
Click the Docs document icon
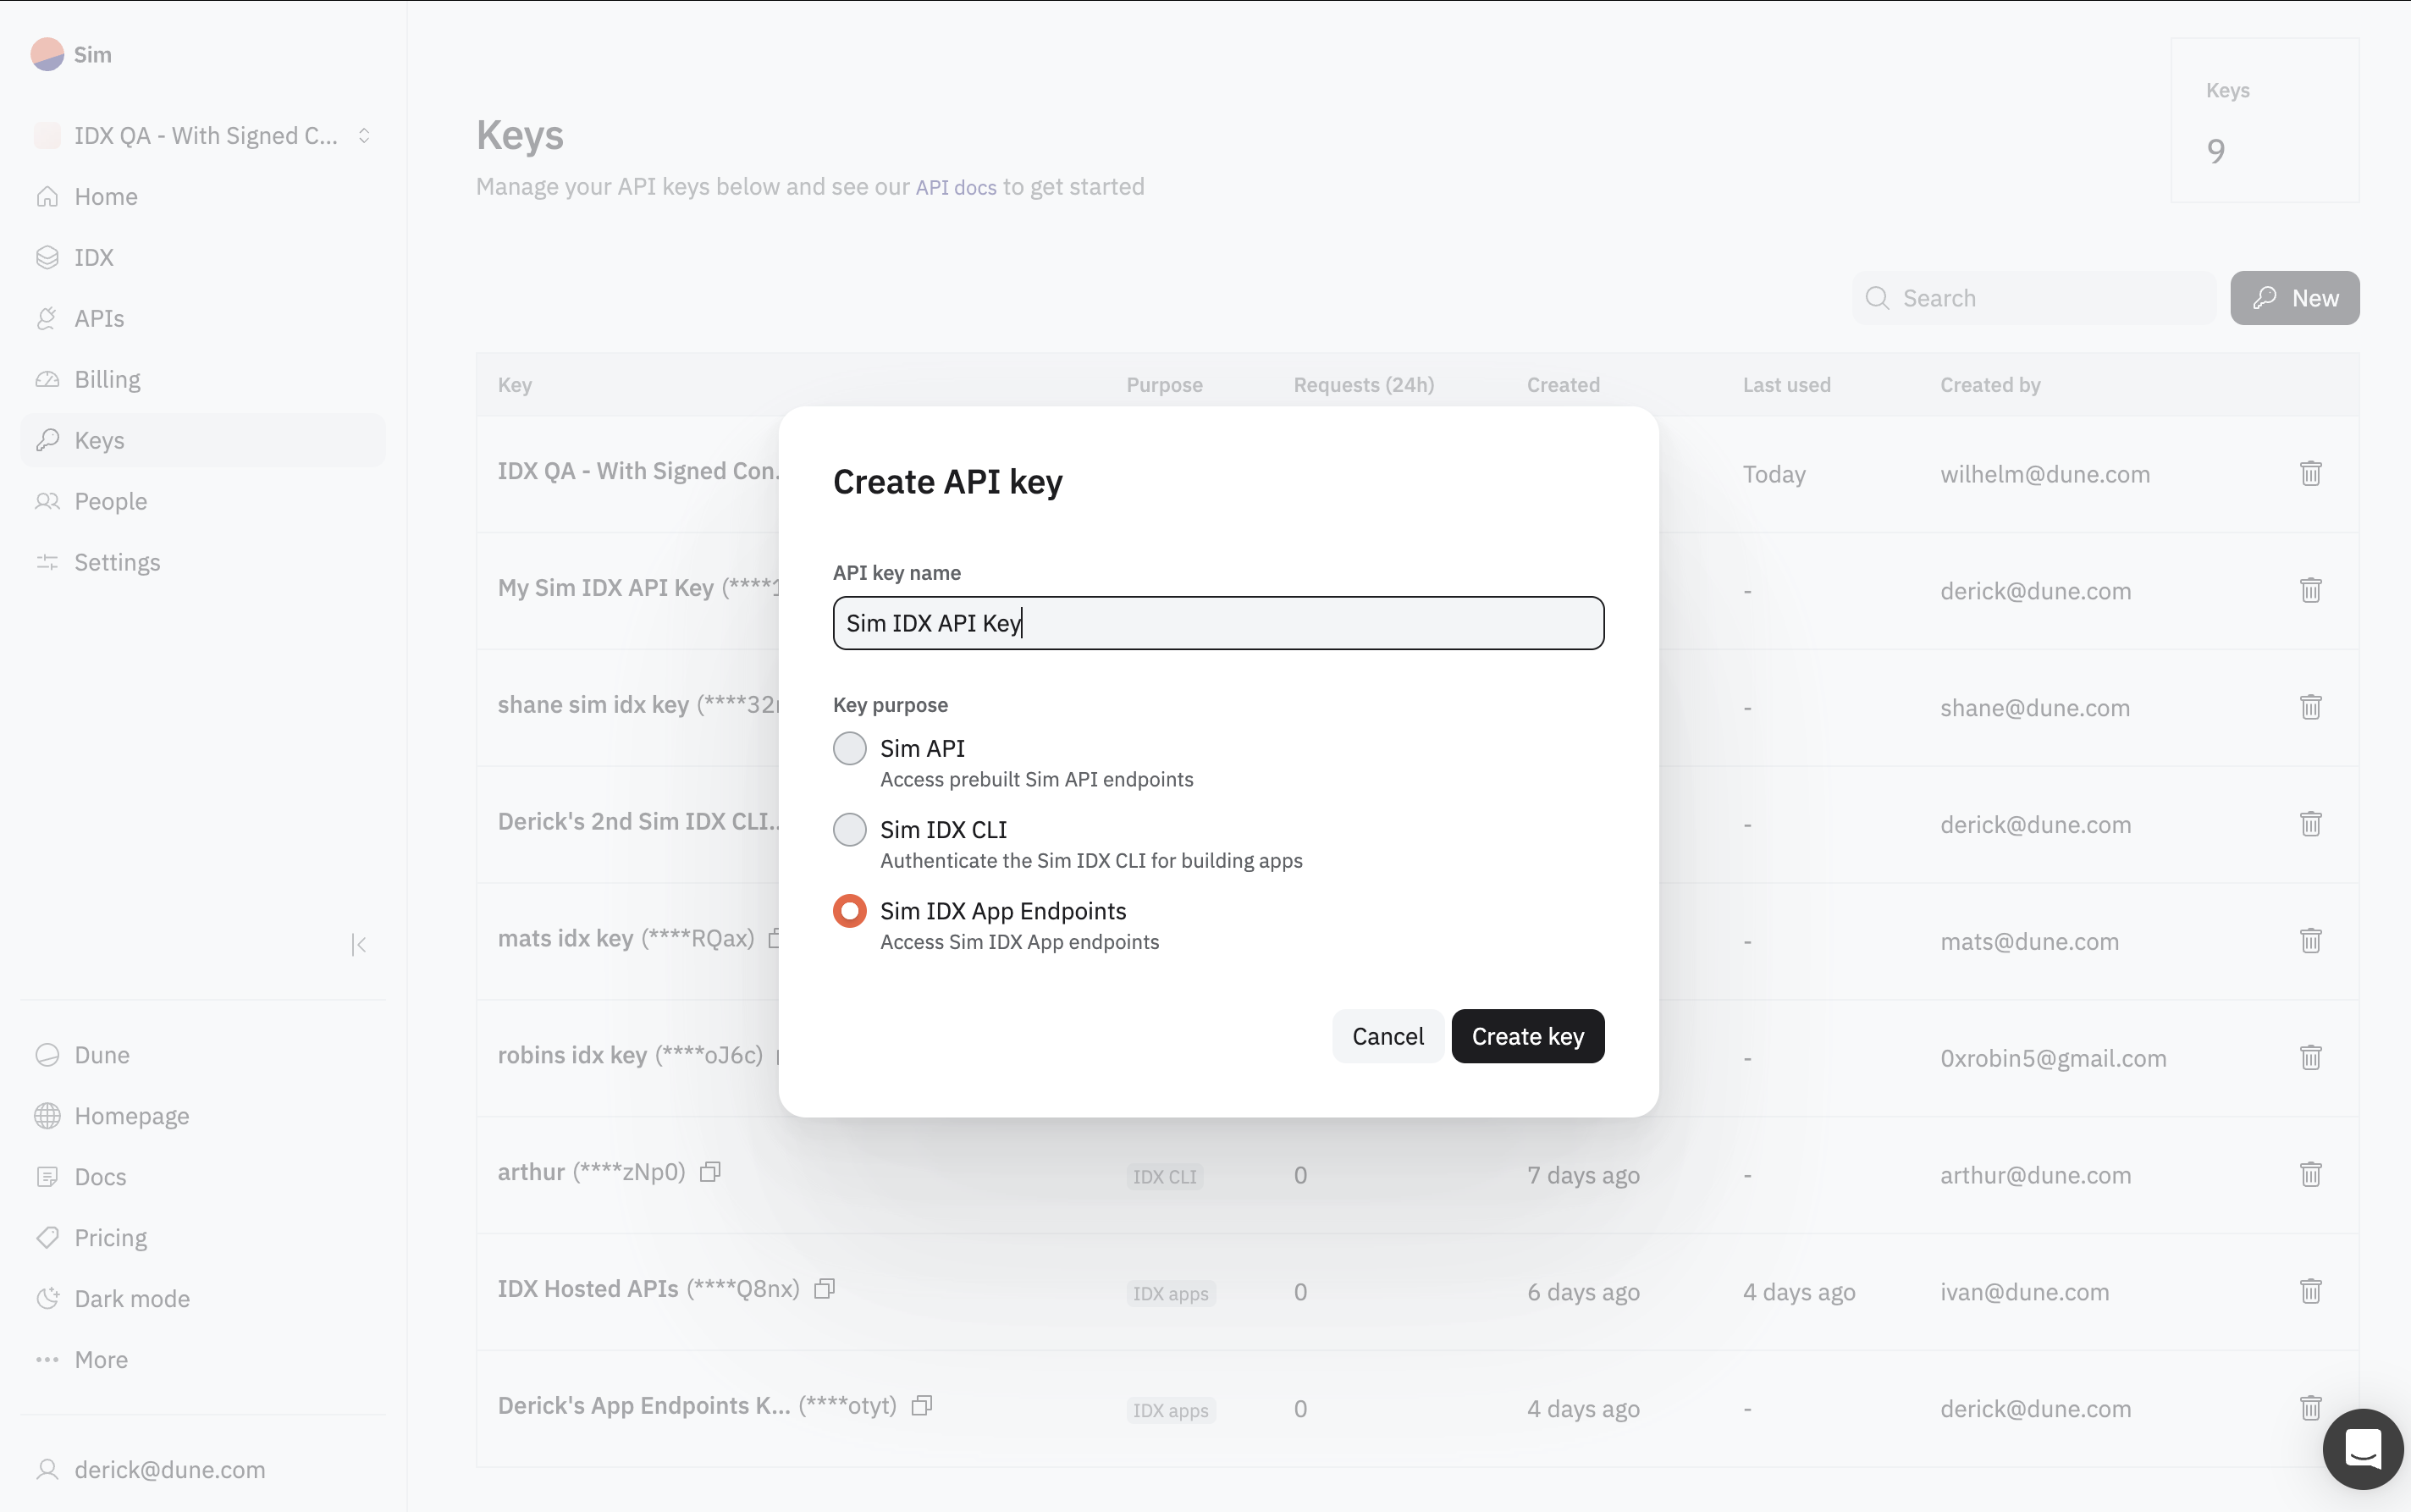(x=47, y=1177)
